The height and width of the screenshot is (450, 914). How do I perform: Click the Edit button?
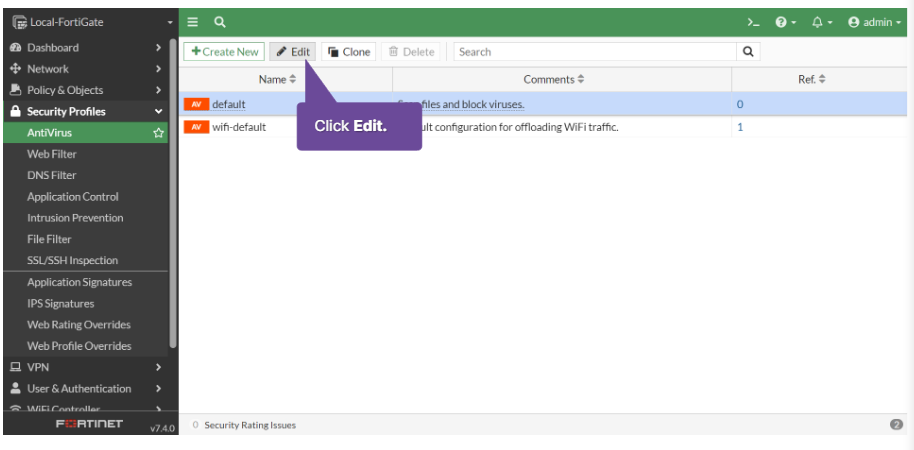point(293,52)
